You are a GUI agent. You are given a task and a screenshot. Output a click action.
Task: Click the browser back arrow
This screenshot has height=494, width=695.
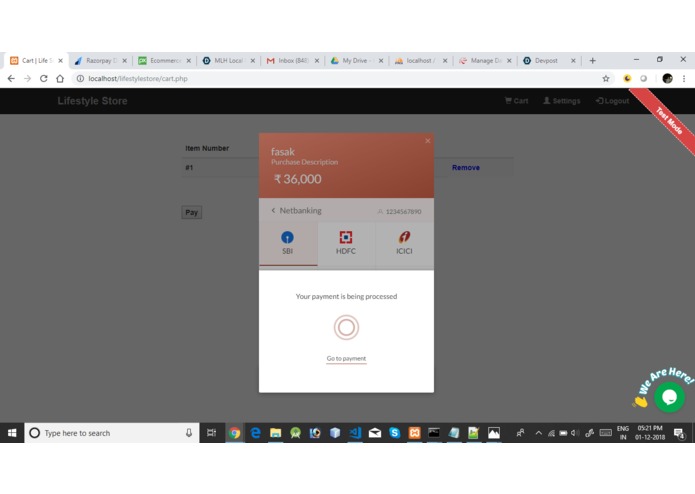(x=11, y=78)
